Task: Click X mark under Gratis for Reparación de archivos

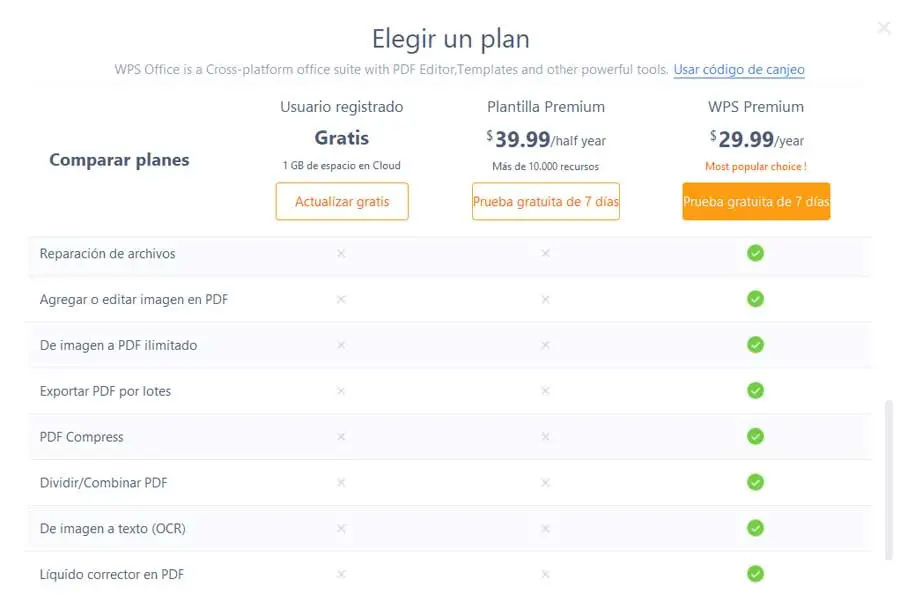Action: coord(341,254)
